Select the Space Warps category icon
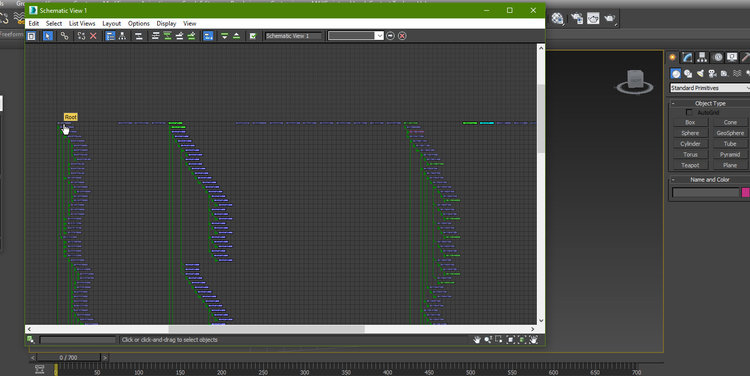Image resolution: width=750 pixels, height=376 pixels. (737, 74)
